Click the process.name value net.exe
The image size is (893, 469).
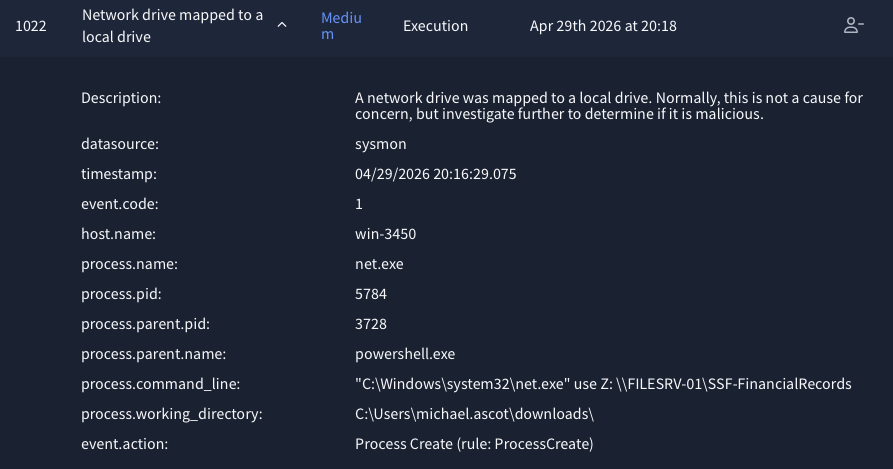click(x=379, y=264)
